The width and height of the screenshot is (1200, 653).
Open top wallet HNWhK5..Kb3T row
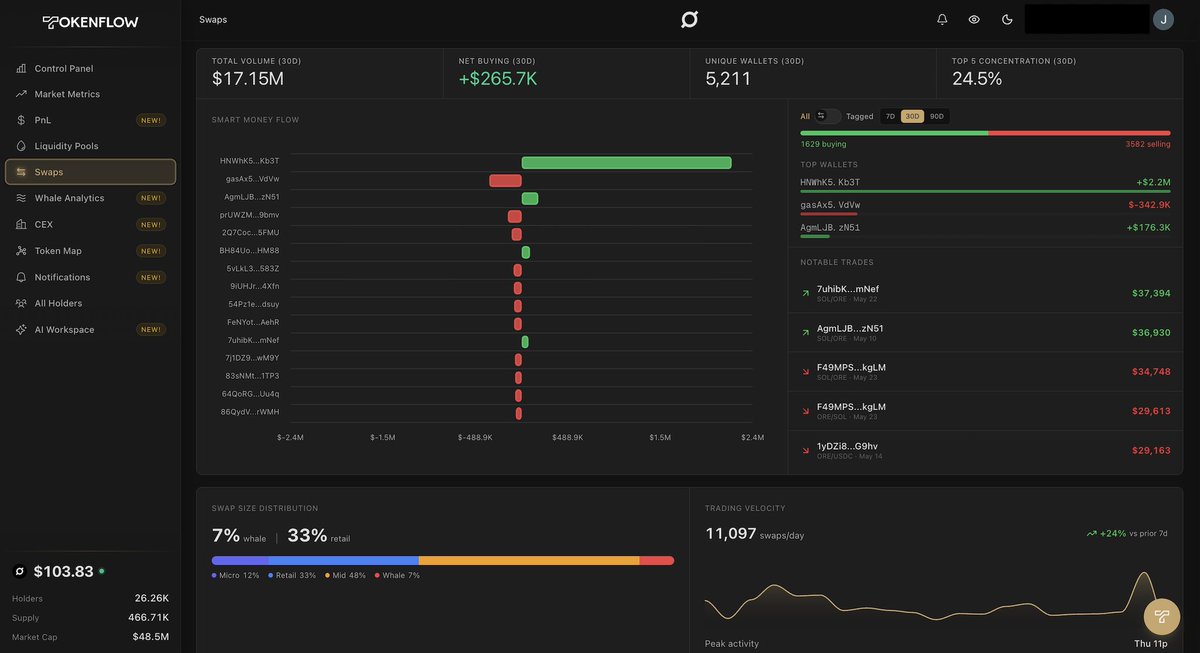tap(985, 184)
